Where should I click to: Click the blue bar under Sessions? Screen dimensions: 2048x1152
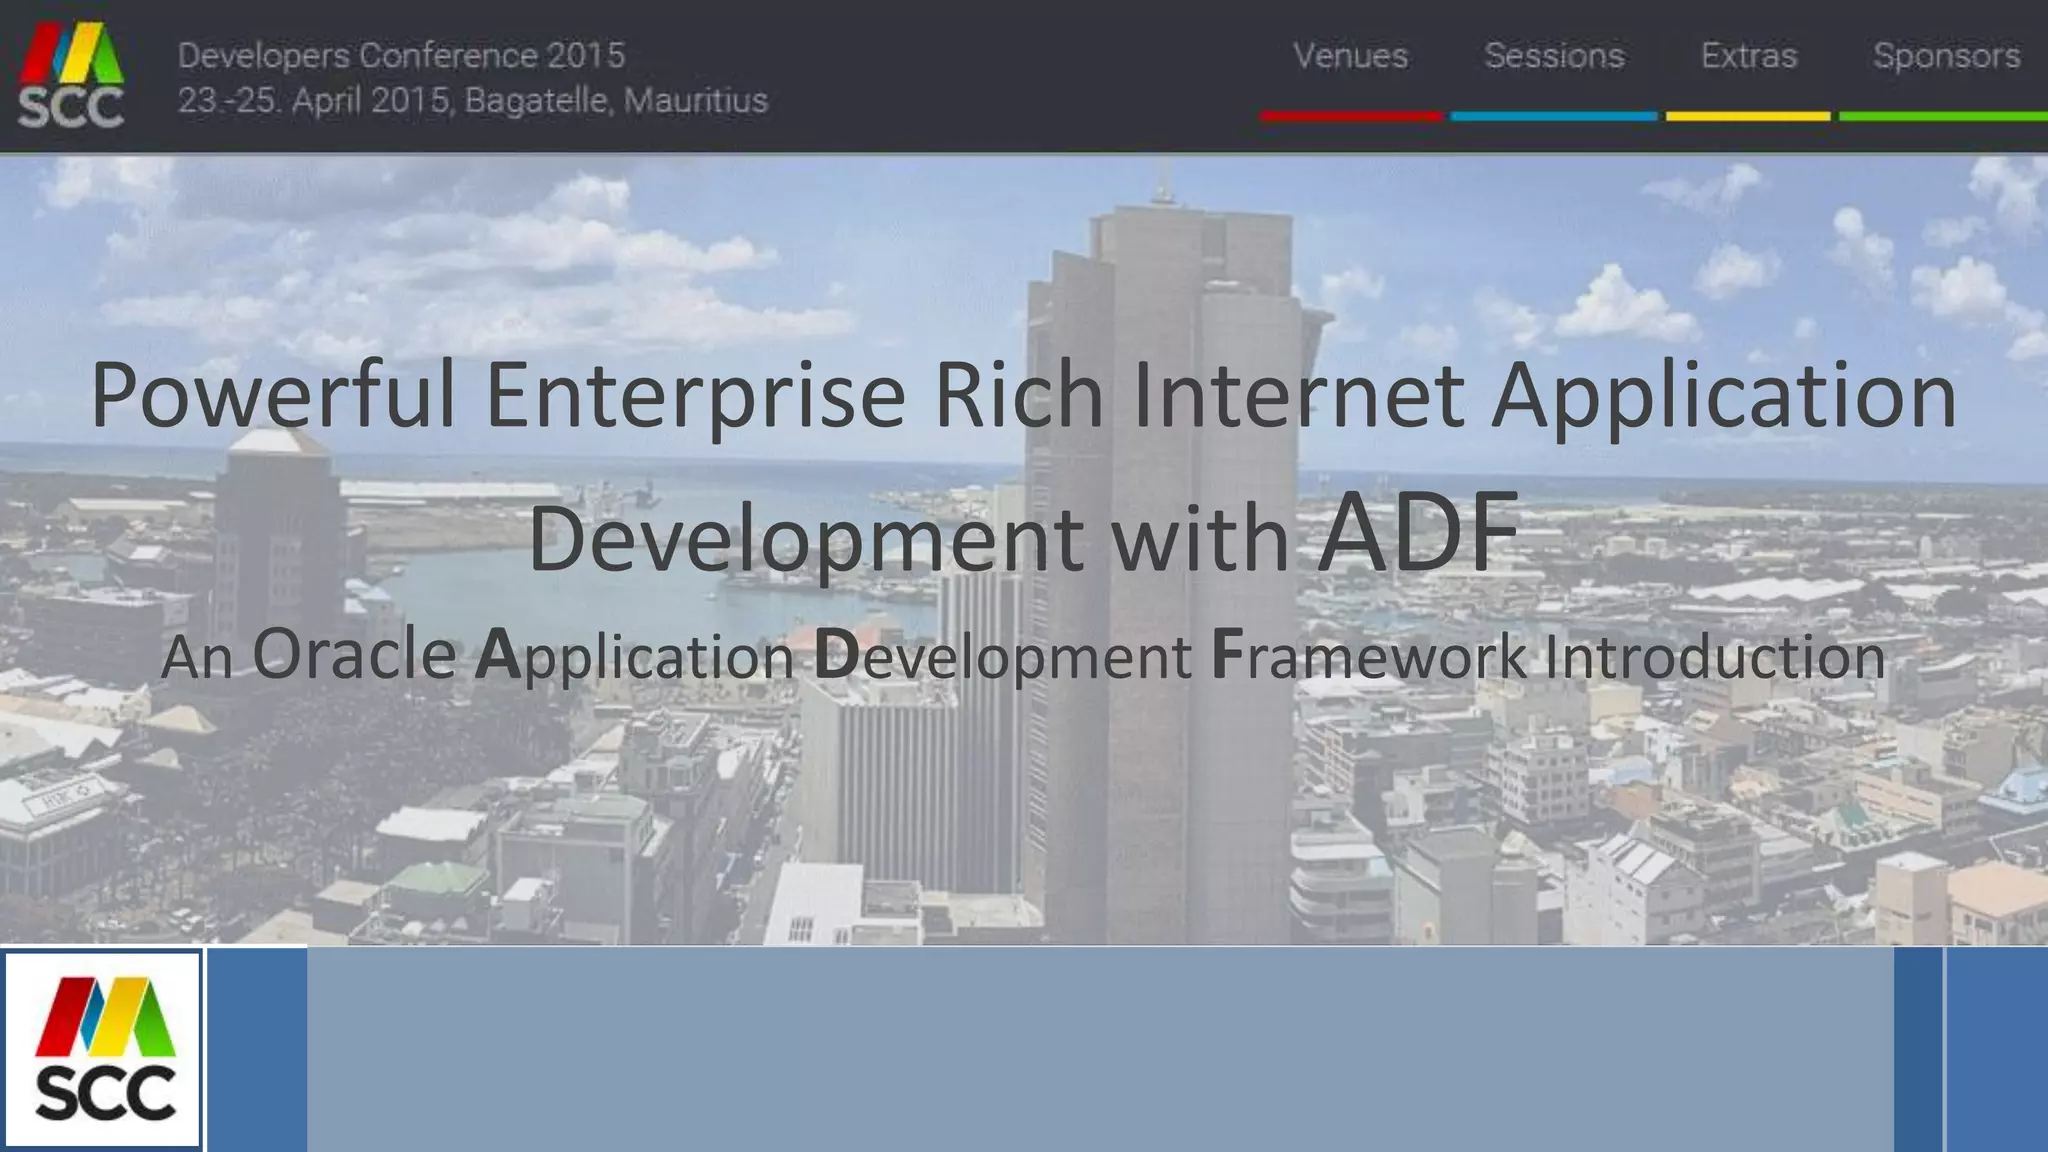(1553, 117)
